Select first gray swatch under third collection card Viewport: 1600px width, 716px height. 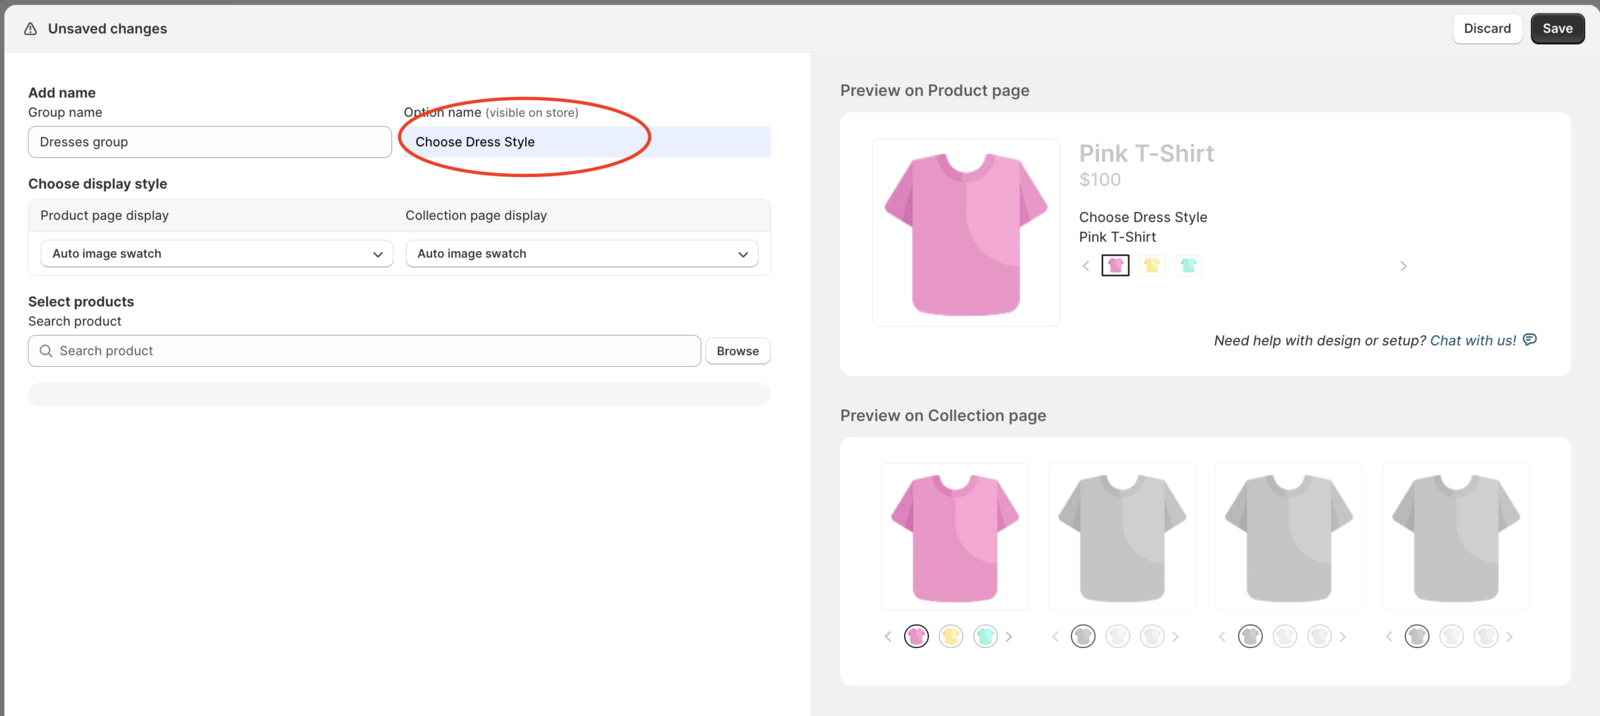(1250, 636)
